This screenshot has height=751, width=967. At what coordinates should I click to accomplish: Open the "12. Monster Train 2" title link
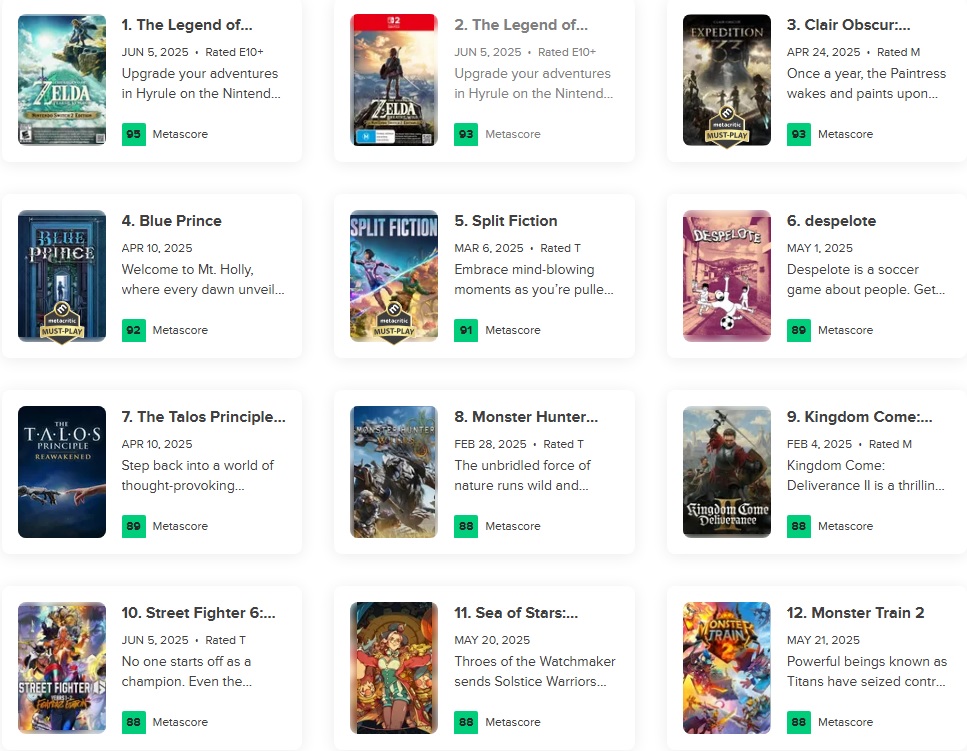pyautogui.click(x=855, y=612)
